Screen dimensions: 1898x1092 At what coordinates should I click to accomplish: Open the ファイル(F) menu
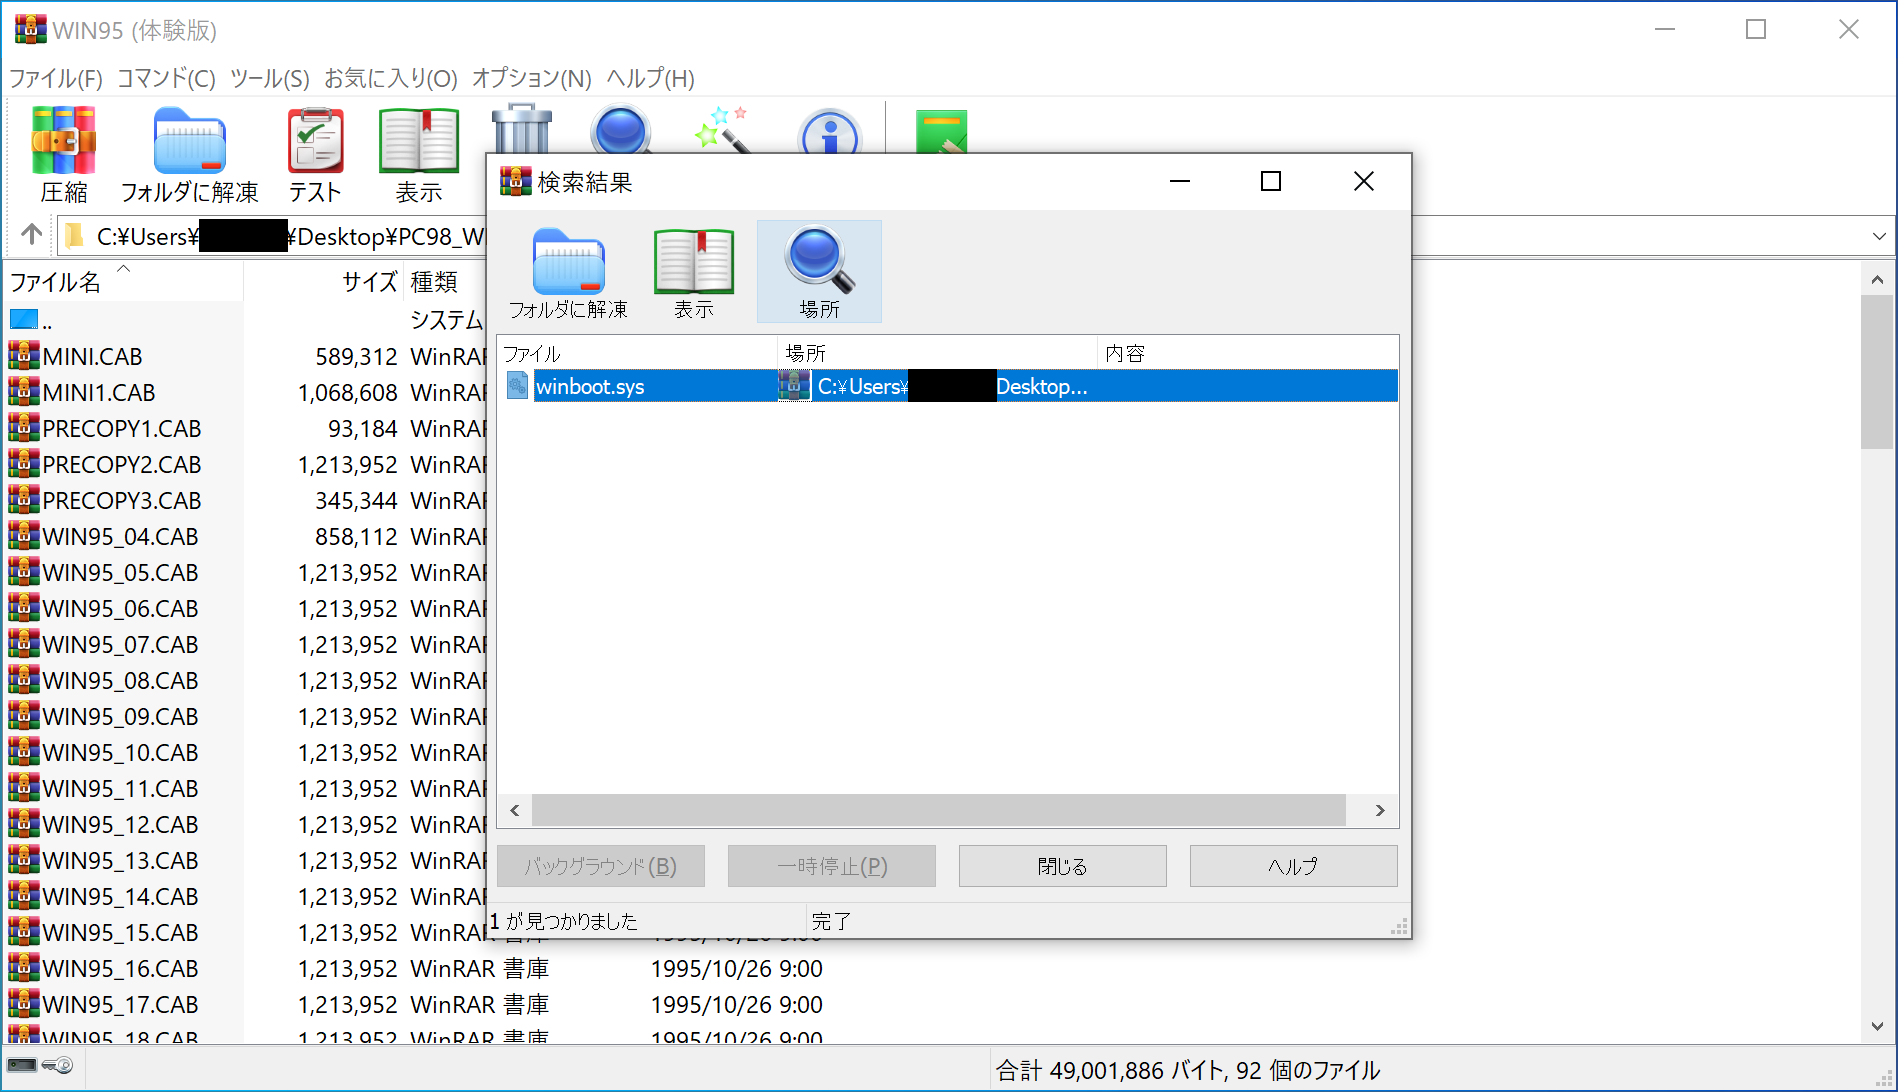coord(56,78)
